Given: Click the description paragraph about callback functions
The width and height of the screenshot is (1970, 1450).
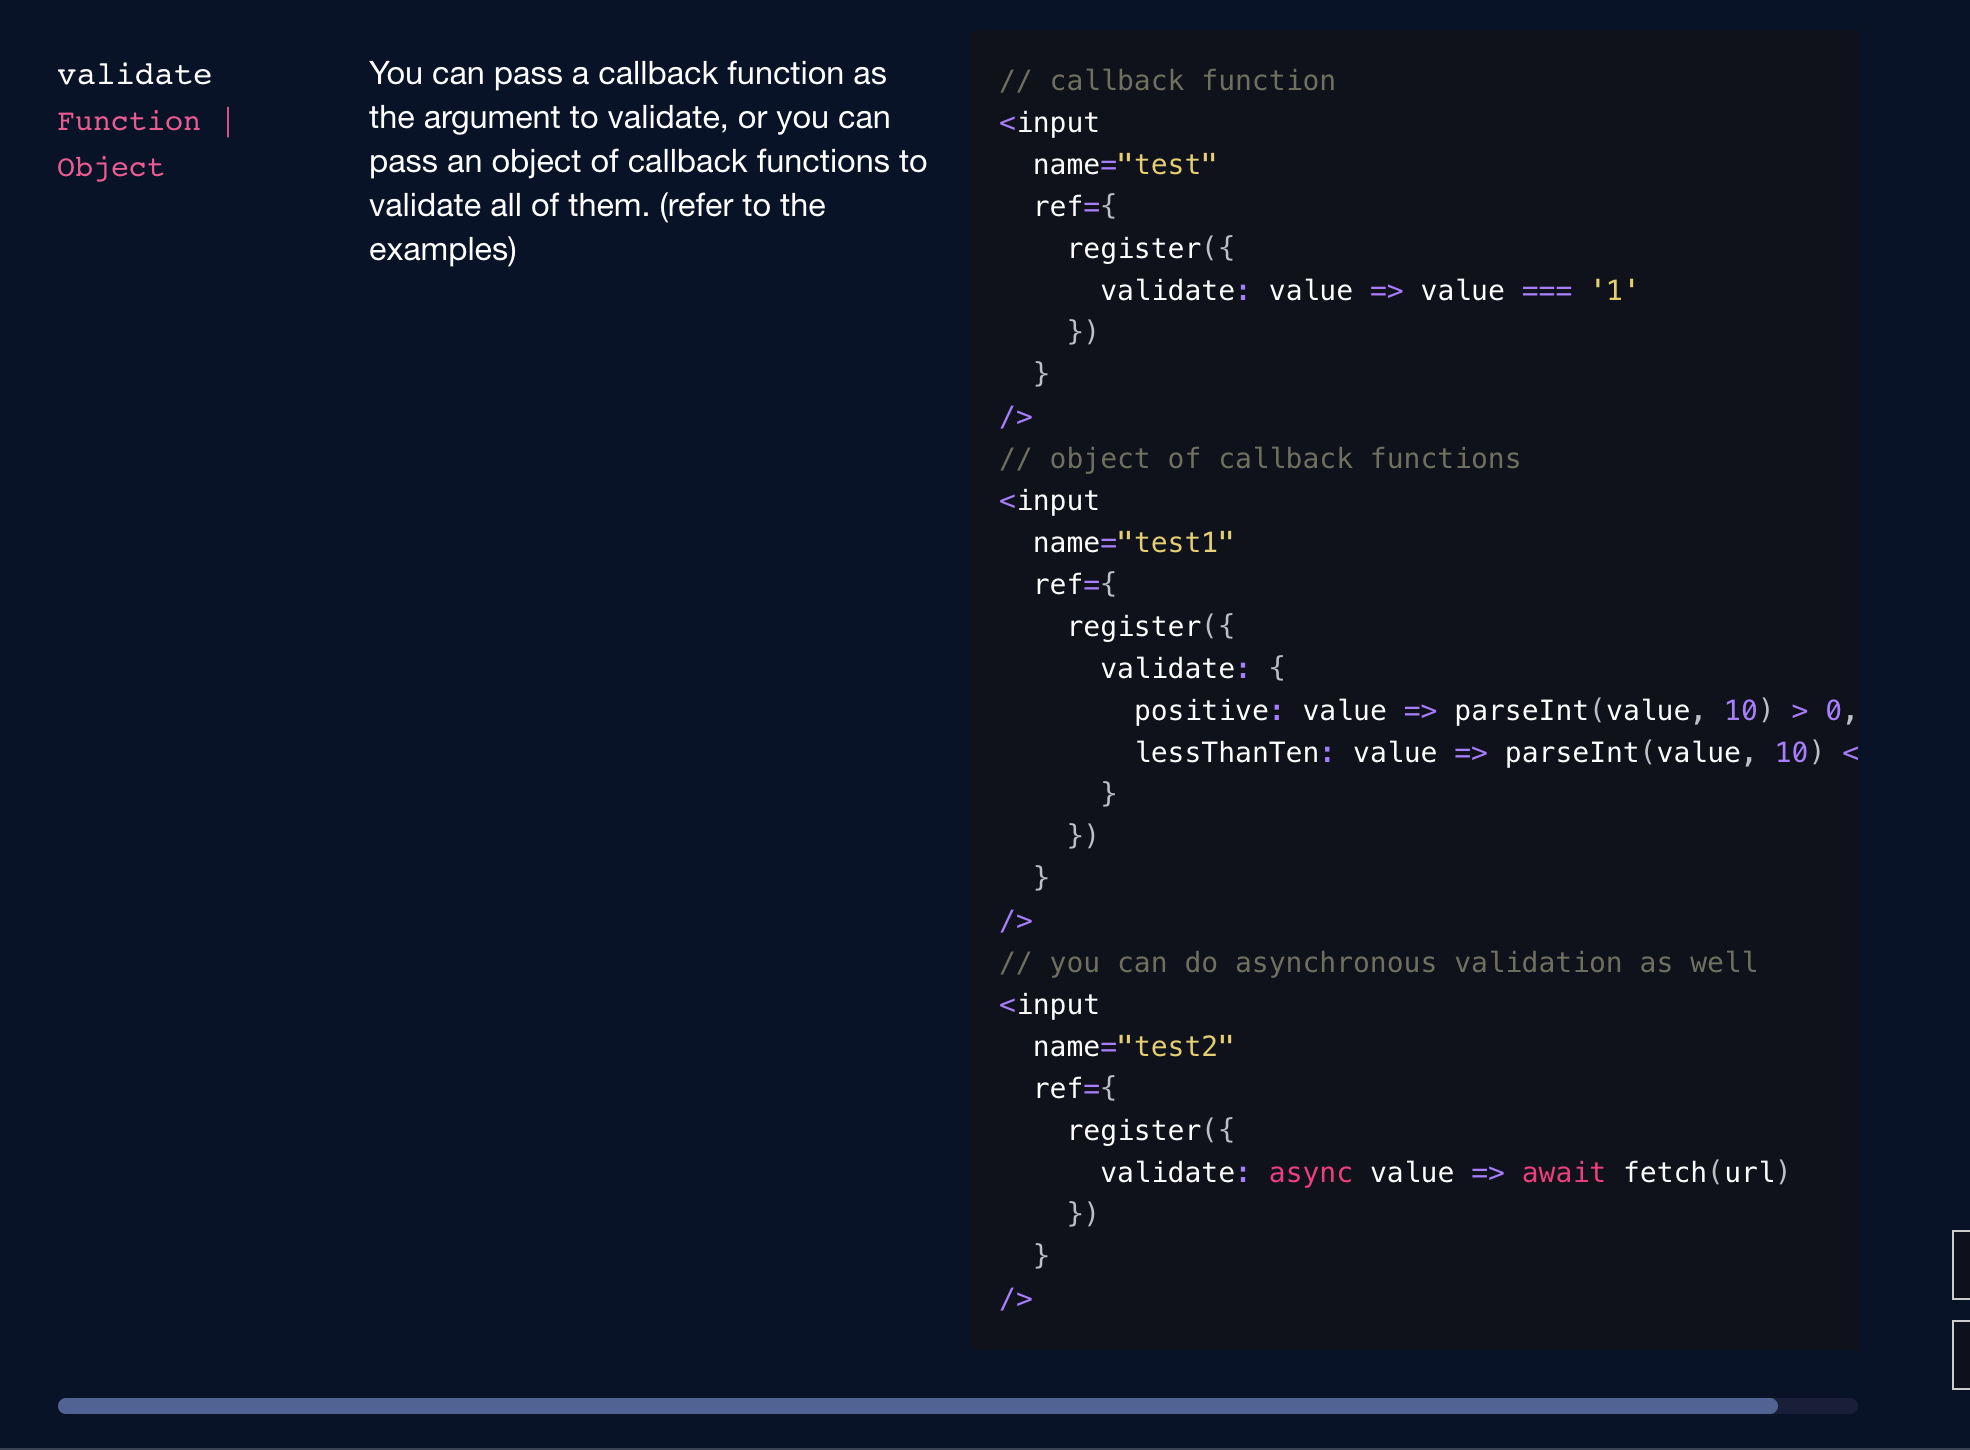Looking at the screenshot, I should [x=648, y=161].
